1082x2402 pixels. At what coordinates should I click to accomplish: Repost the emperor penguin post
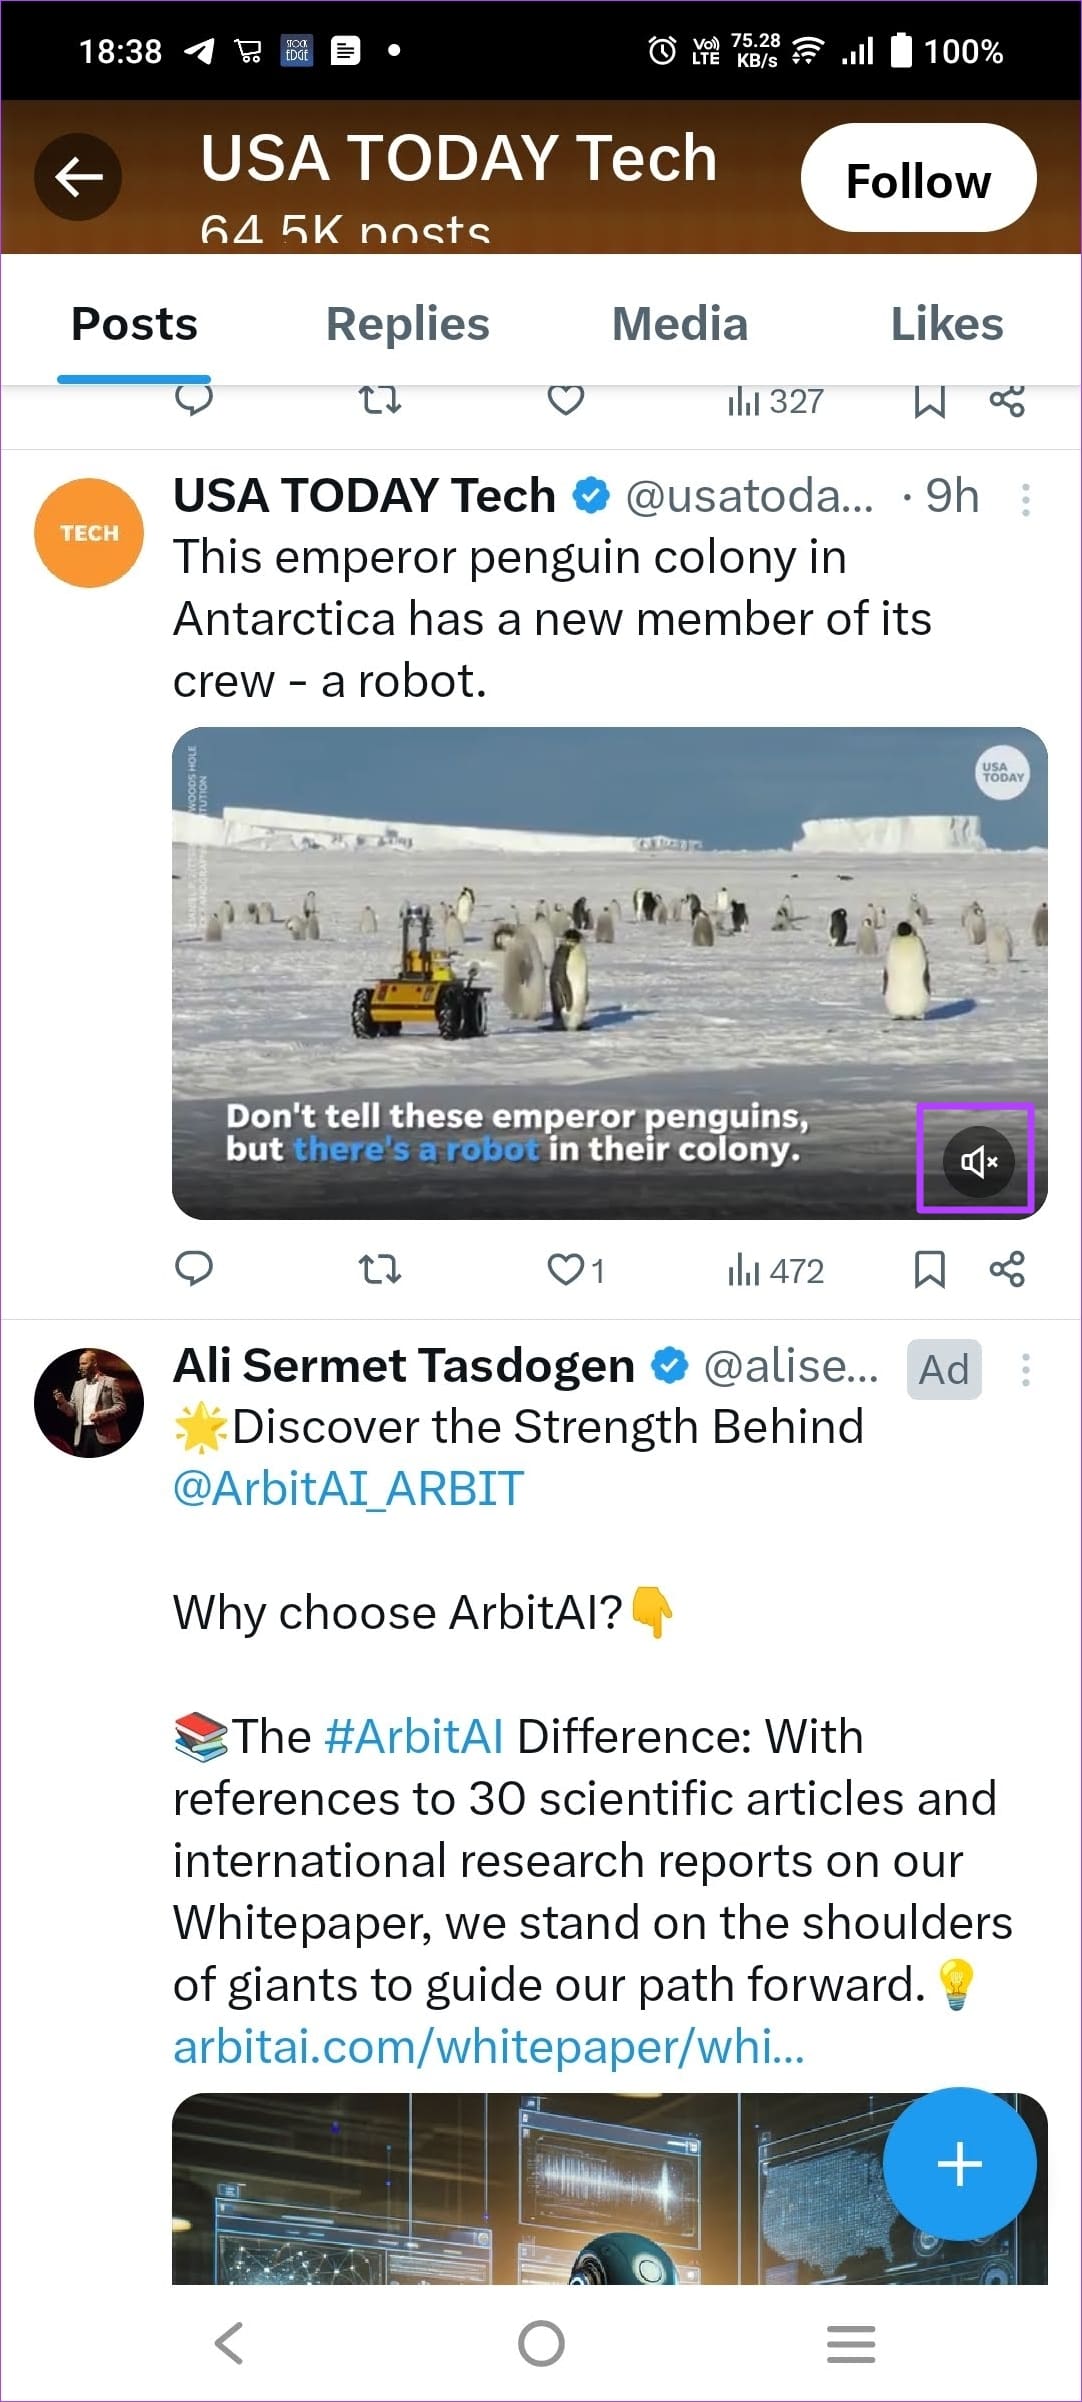click(x=380, y=1269)
